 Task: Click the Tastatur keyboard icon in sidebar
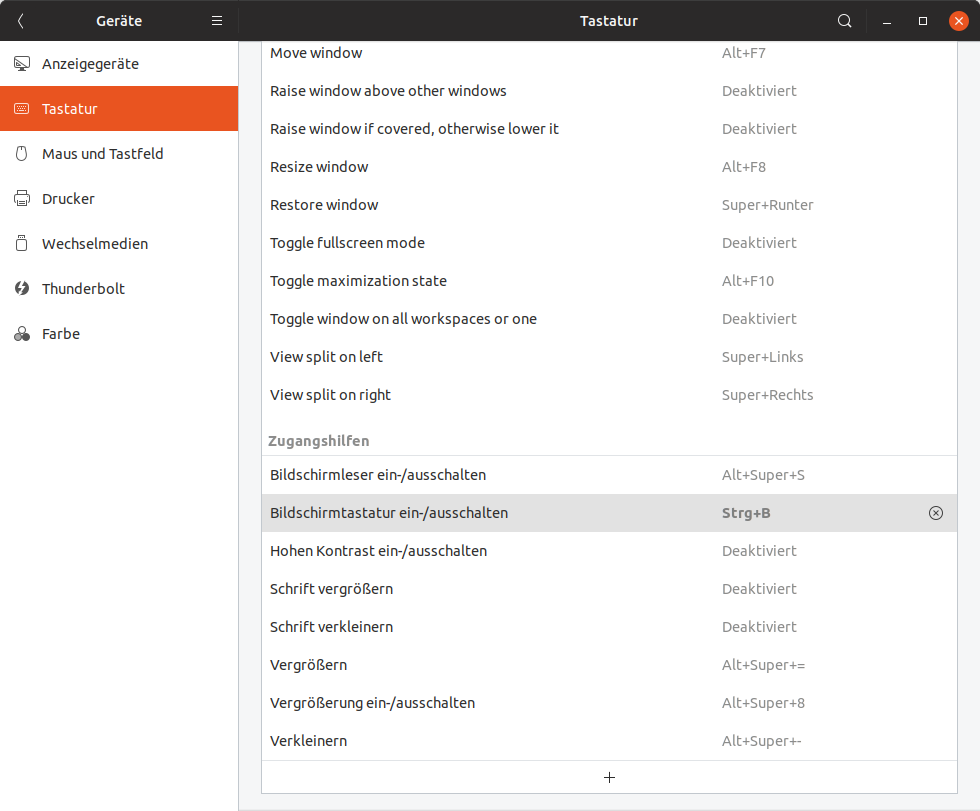[x=22, y=109]
